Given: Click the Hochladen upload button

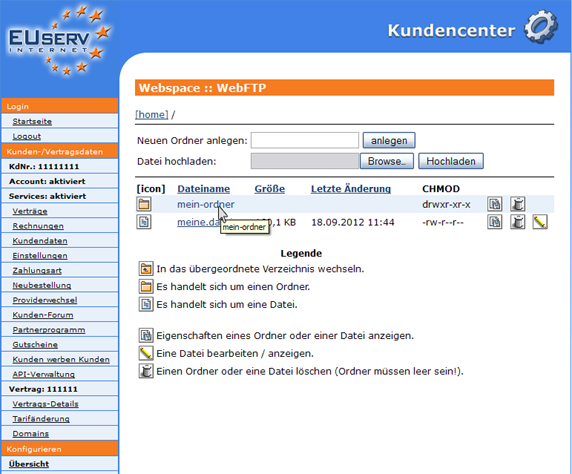Looking at the screenshot, I should coord(451,161).
